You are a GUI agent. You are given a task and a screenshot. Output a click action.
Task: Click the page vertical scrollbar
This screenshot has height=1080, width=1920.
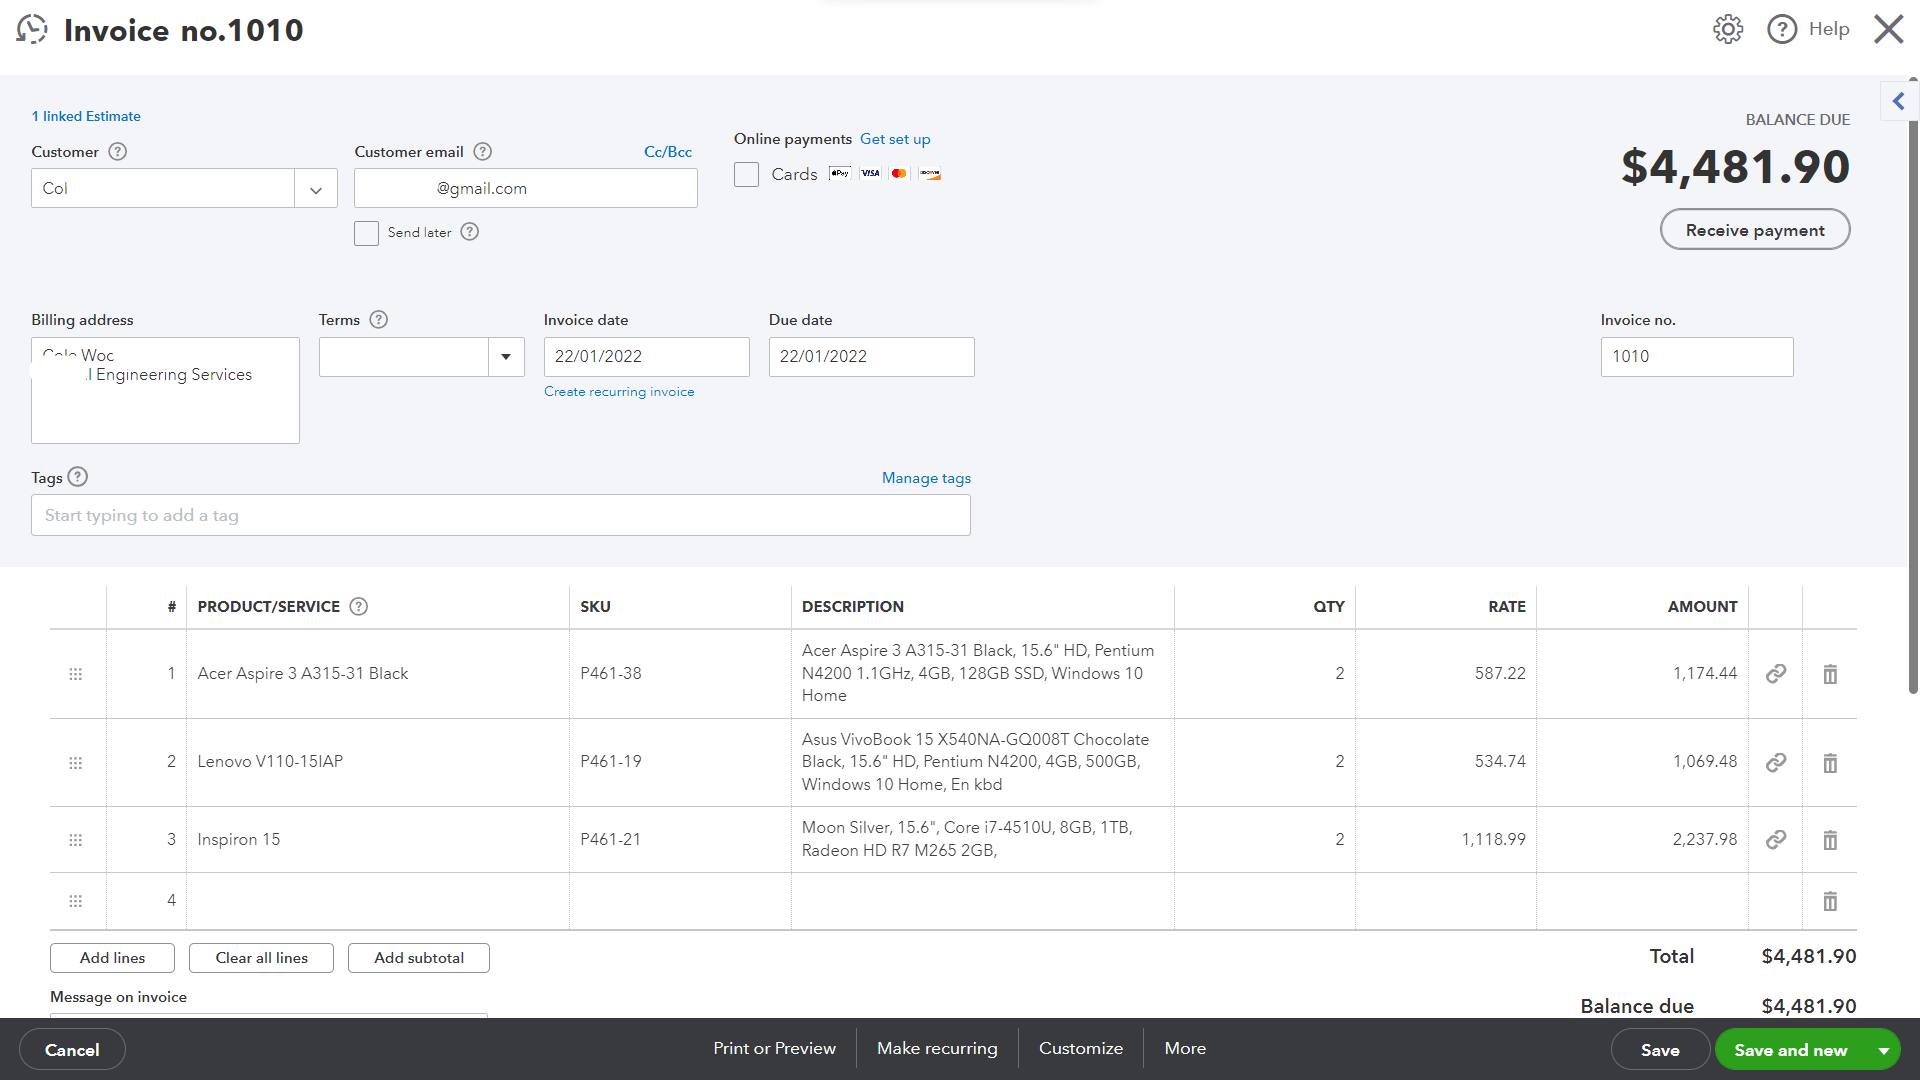coord(1913,385)
